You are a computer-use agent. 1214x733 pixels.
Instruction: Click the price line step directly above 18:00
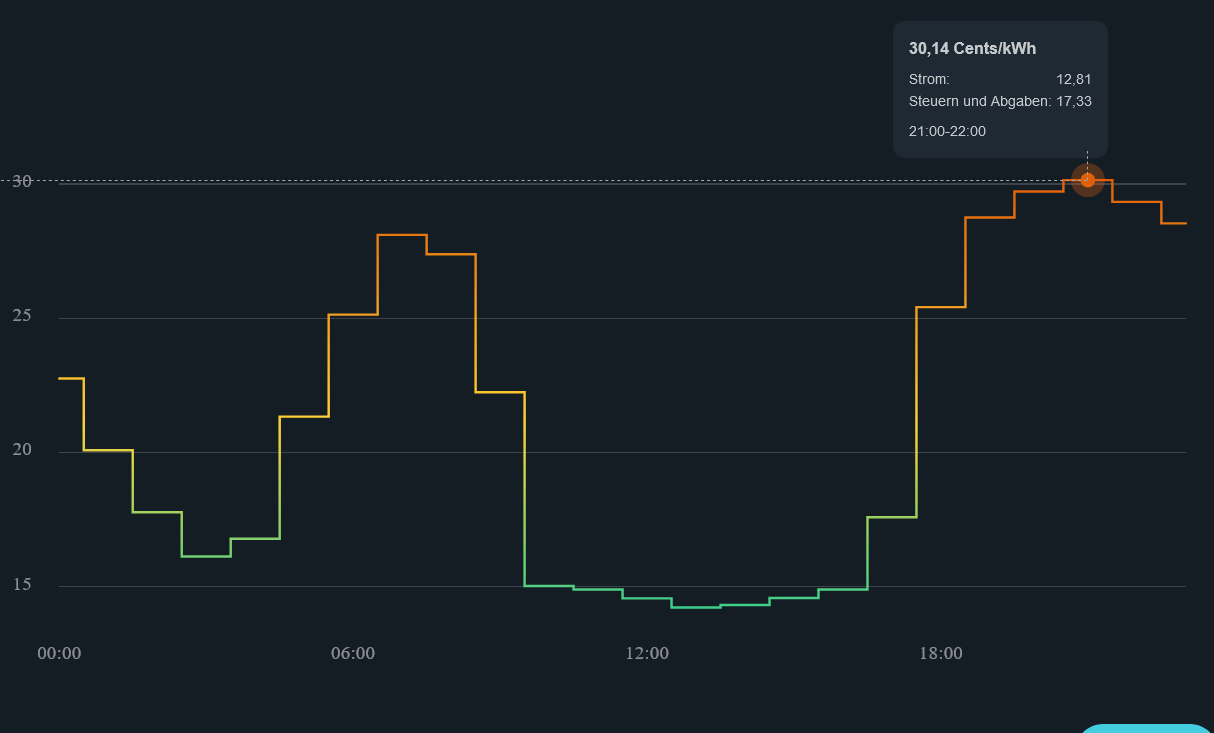click(x=941, y=307)
